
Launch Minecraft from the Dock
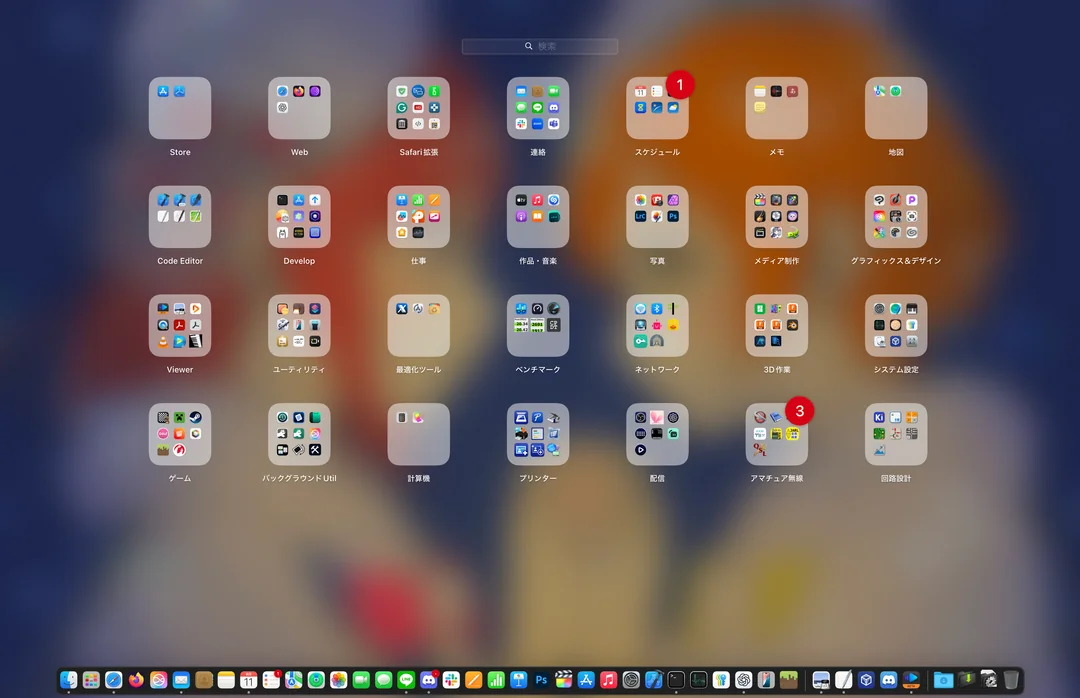coord(789,680)
